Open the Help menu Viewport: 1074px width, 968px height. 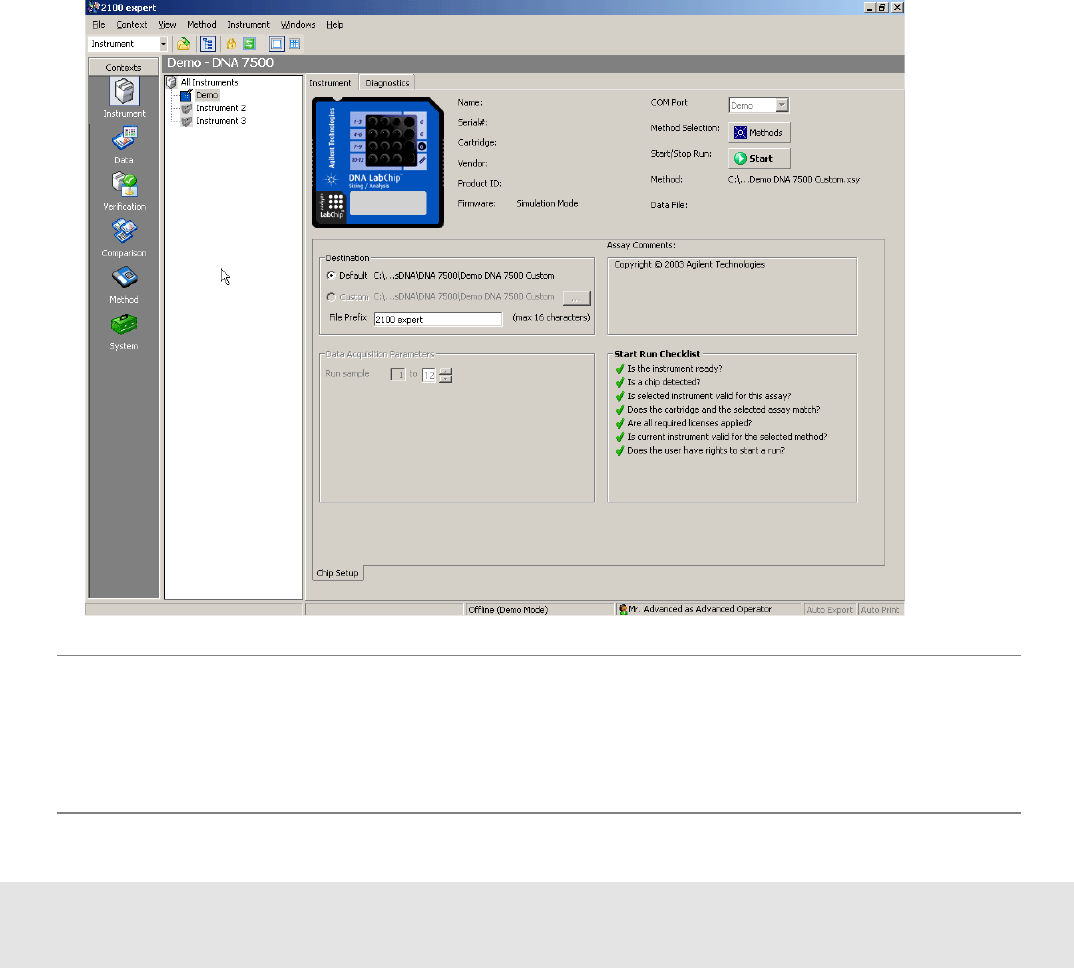(334, 25)
